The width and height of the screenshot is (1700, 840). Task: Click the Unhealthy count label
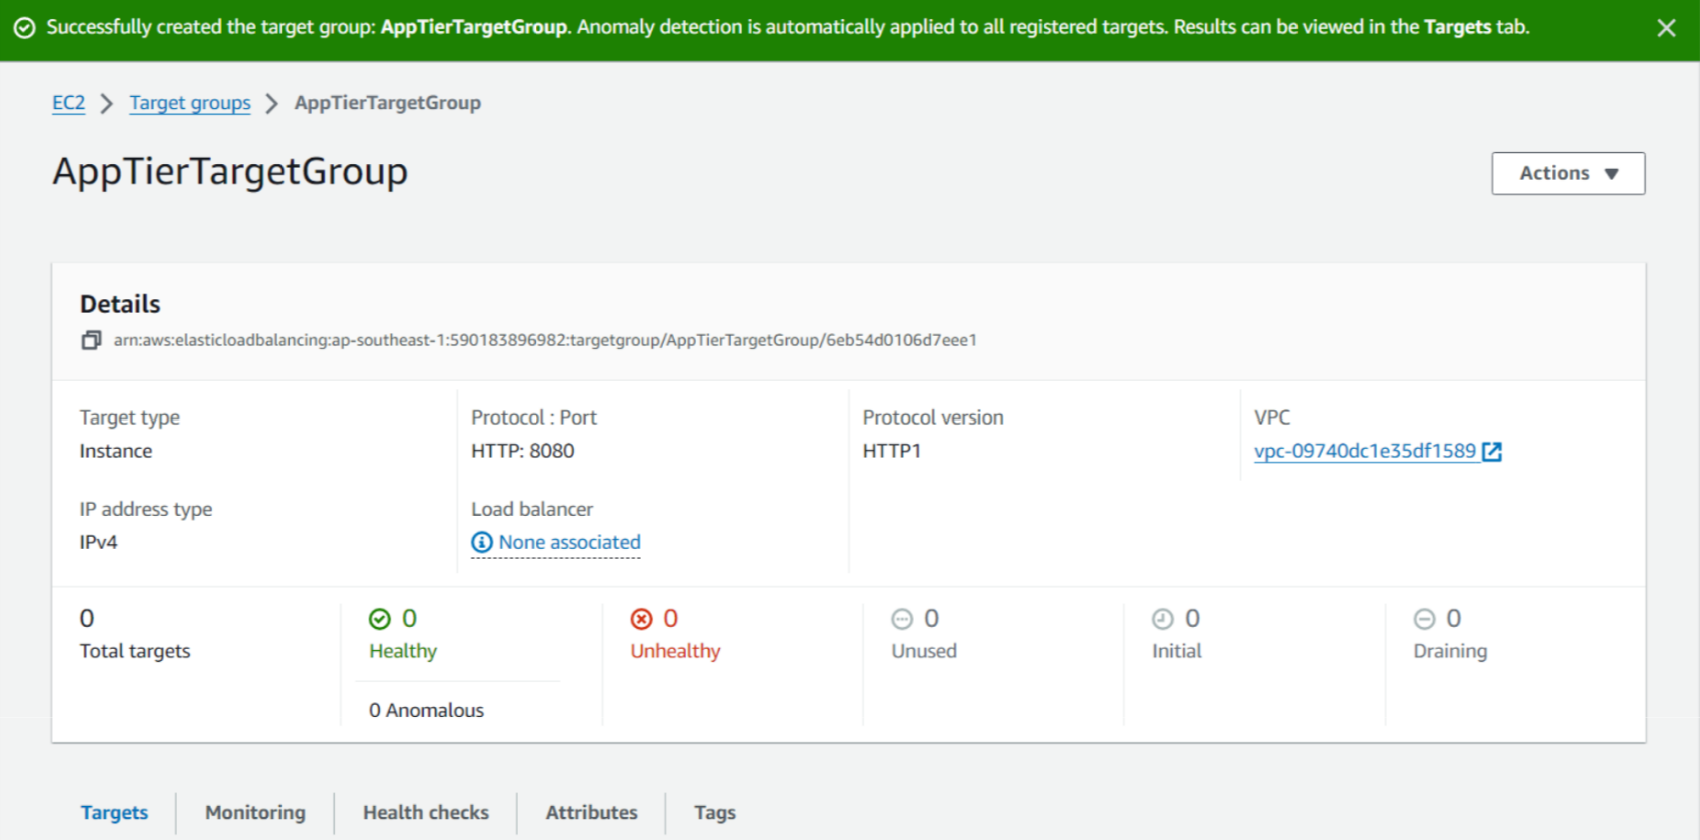click(675, 651)
